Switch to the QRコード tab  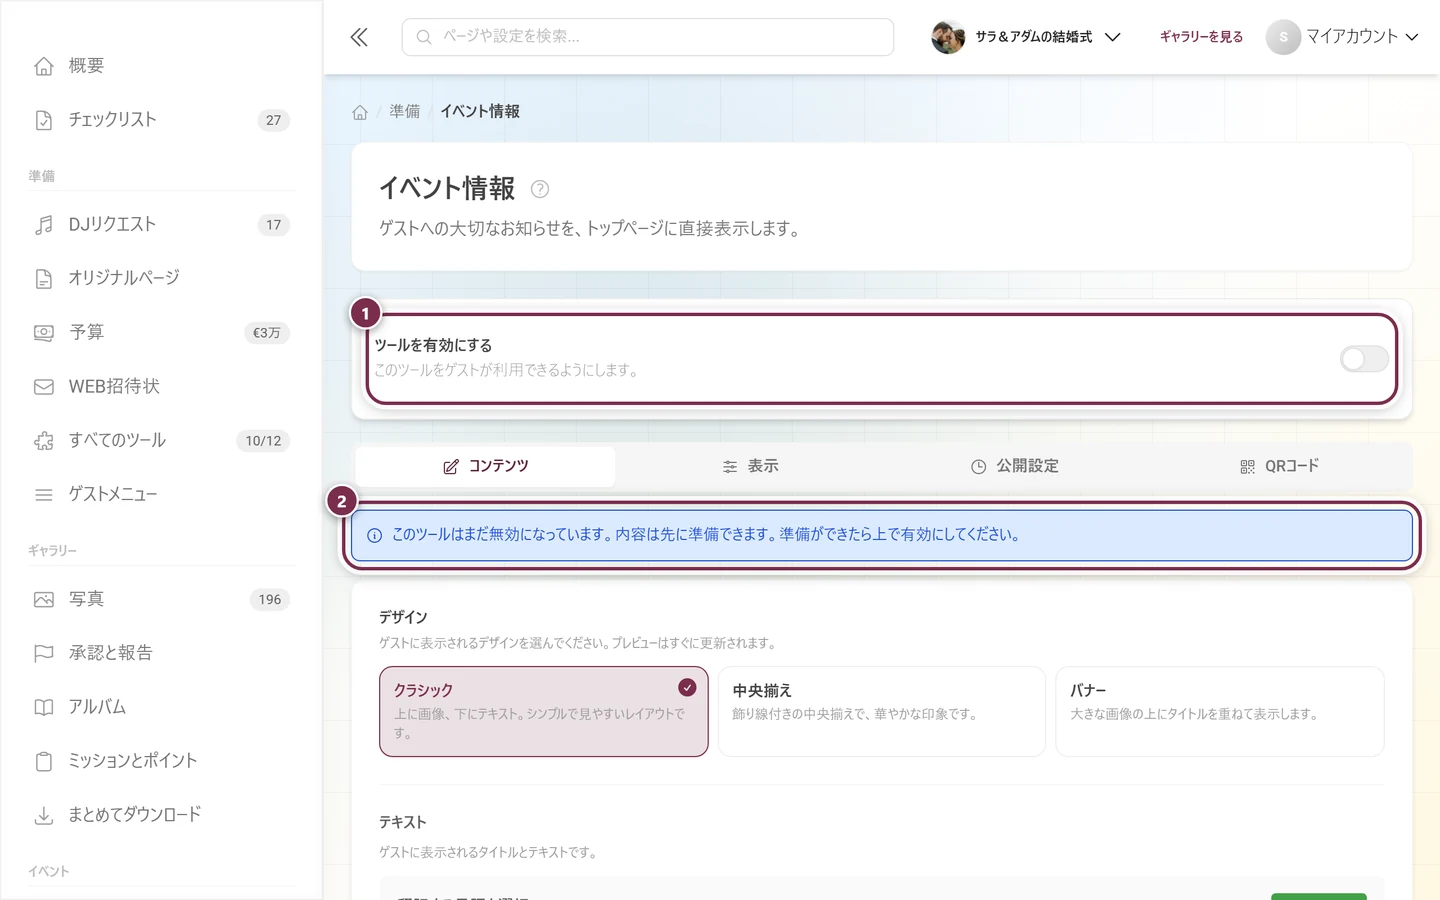pos(1279,467)
